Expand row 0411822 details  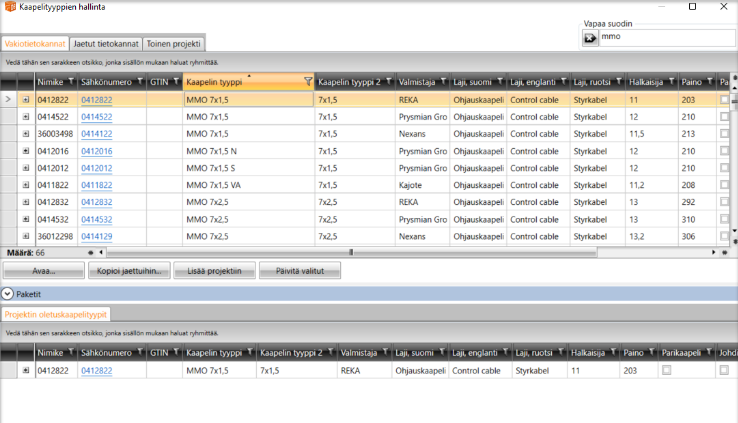pos(26,185)
